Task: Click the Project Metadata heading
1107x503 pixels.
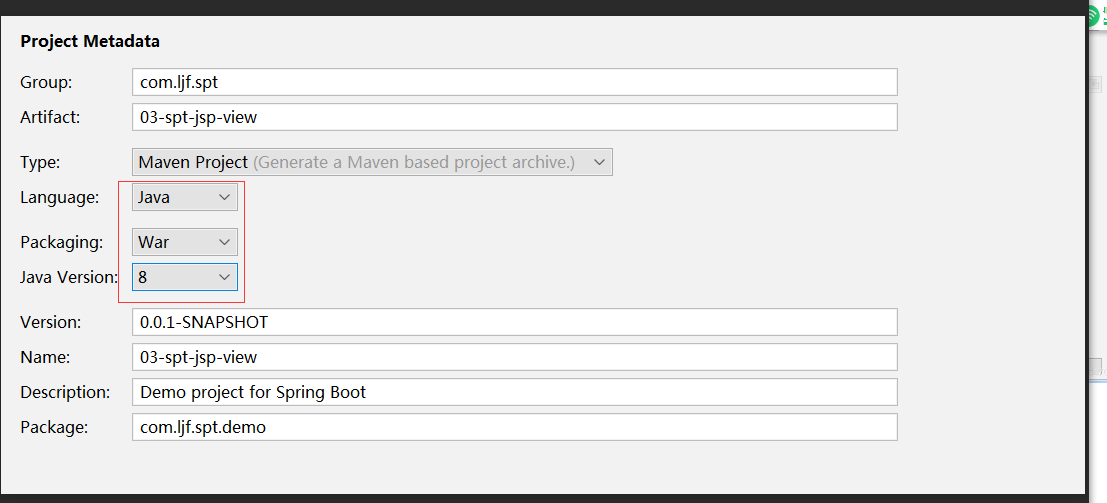Action: pyautogui.click(x=90, y=42)
